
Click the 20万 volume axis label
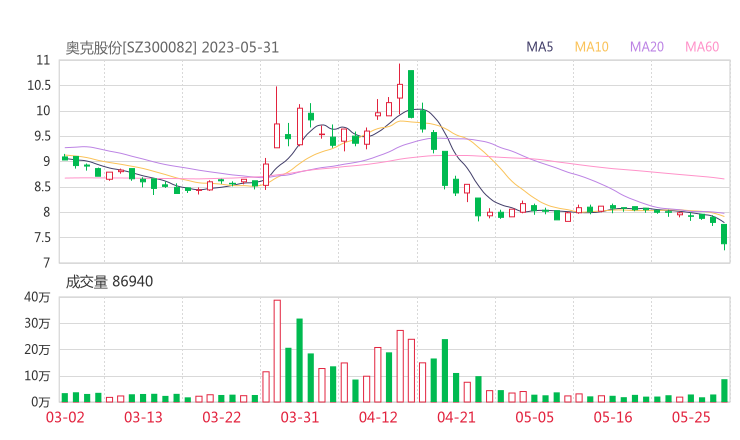(x=37, y=350)
